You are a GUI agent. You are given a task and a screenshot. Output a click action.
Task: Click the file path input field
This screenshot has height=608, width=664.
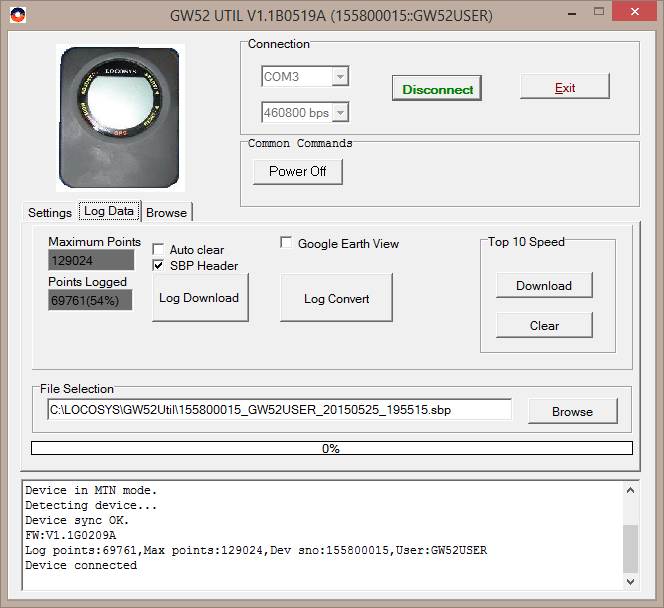(279, 409)
